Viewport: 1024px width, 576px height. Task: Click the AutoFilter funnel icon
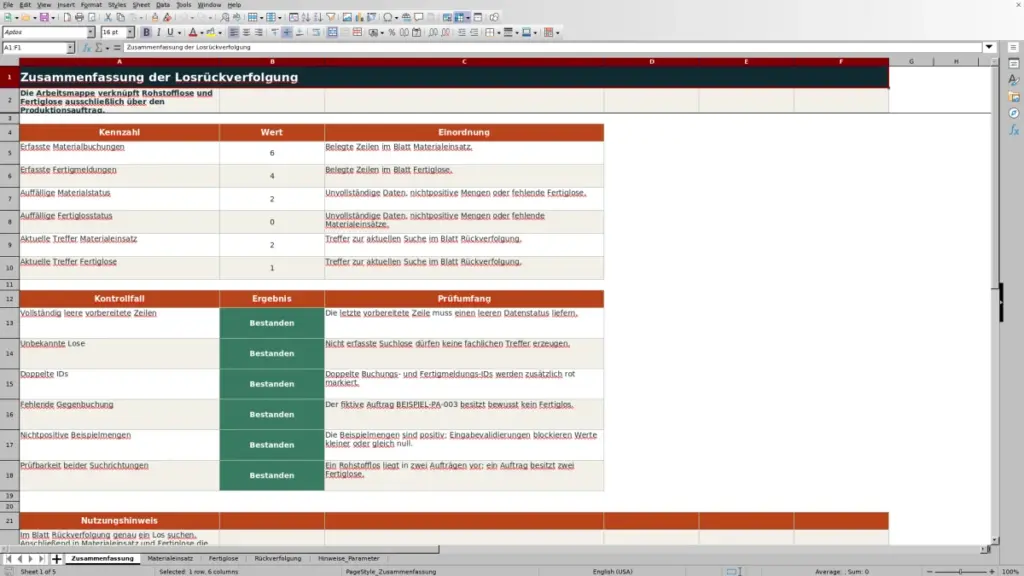click(x=331, y=18)
